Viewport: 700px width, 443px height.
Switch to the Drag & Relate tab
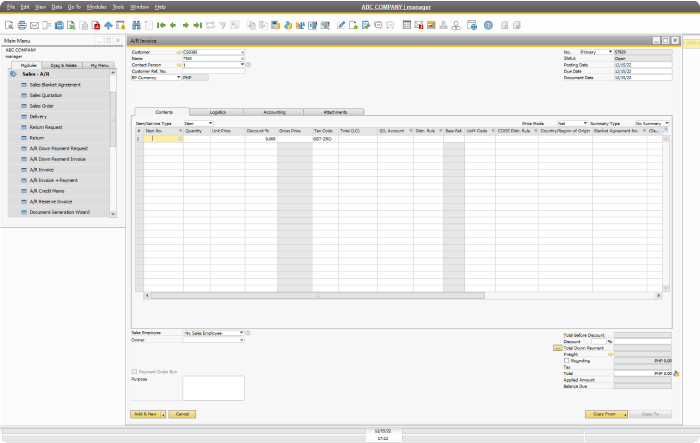coord(63,65)
